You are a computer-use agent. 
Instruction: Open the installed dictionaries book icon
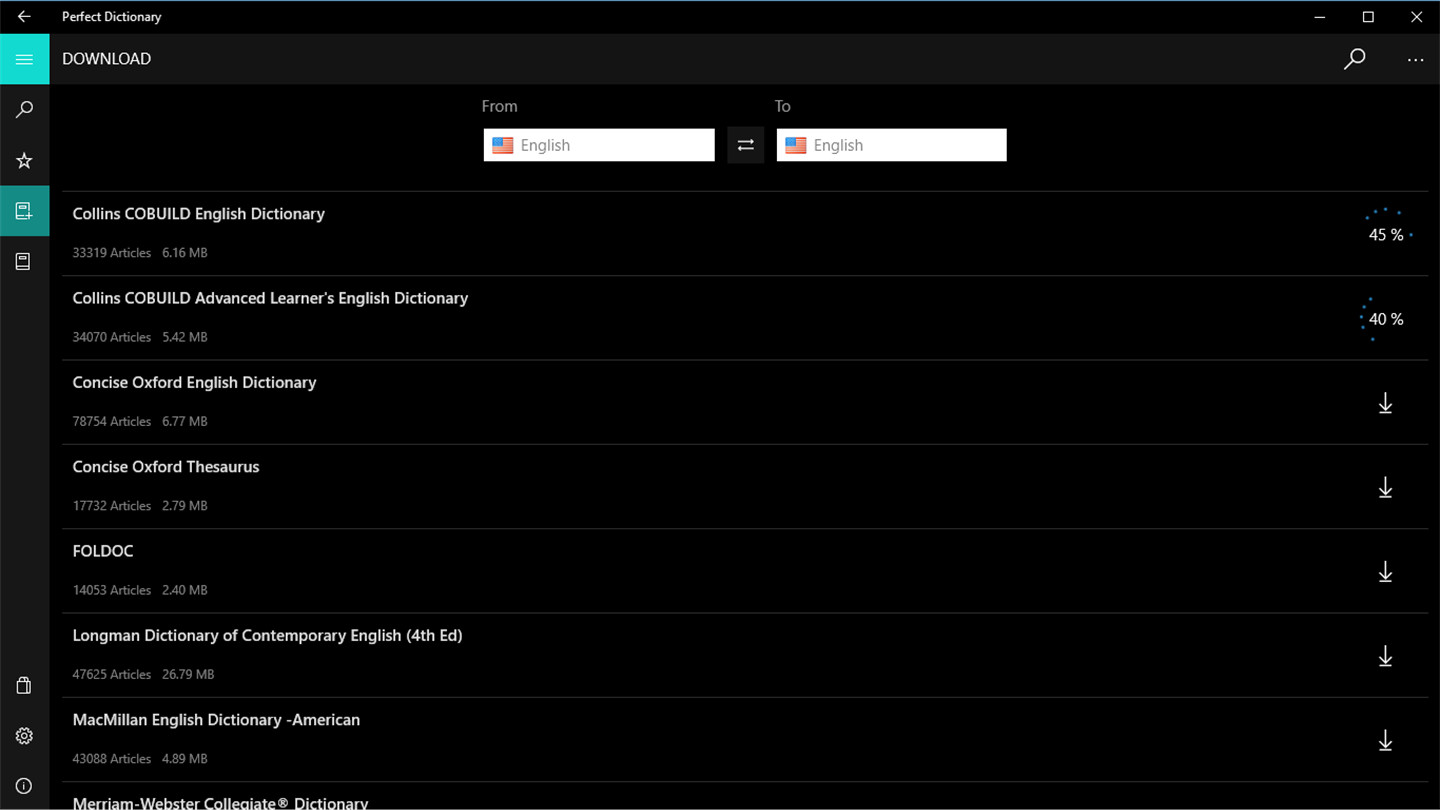point(24,262)
